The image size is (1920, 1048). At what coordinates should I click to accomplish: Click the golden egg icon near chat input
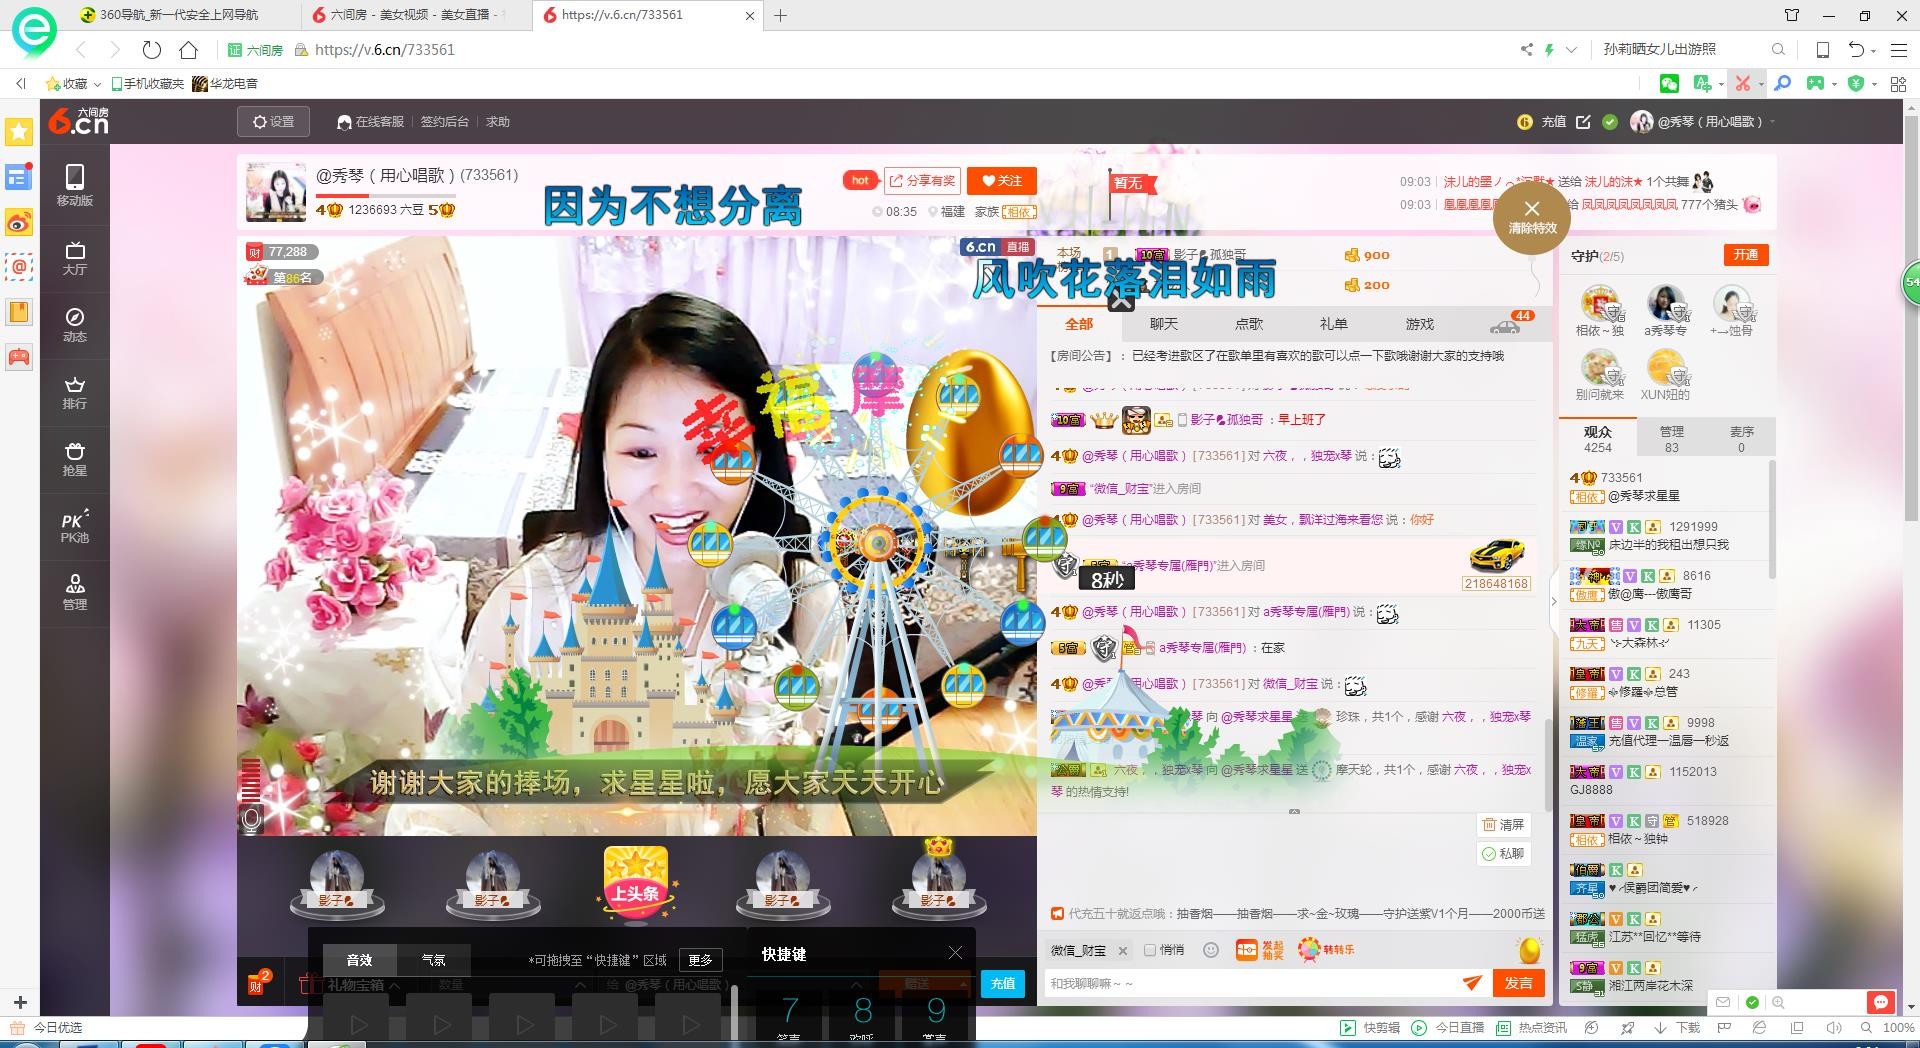[1529, 950]
